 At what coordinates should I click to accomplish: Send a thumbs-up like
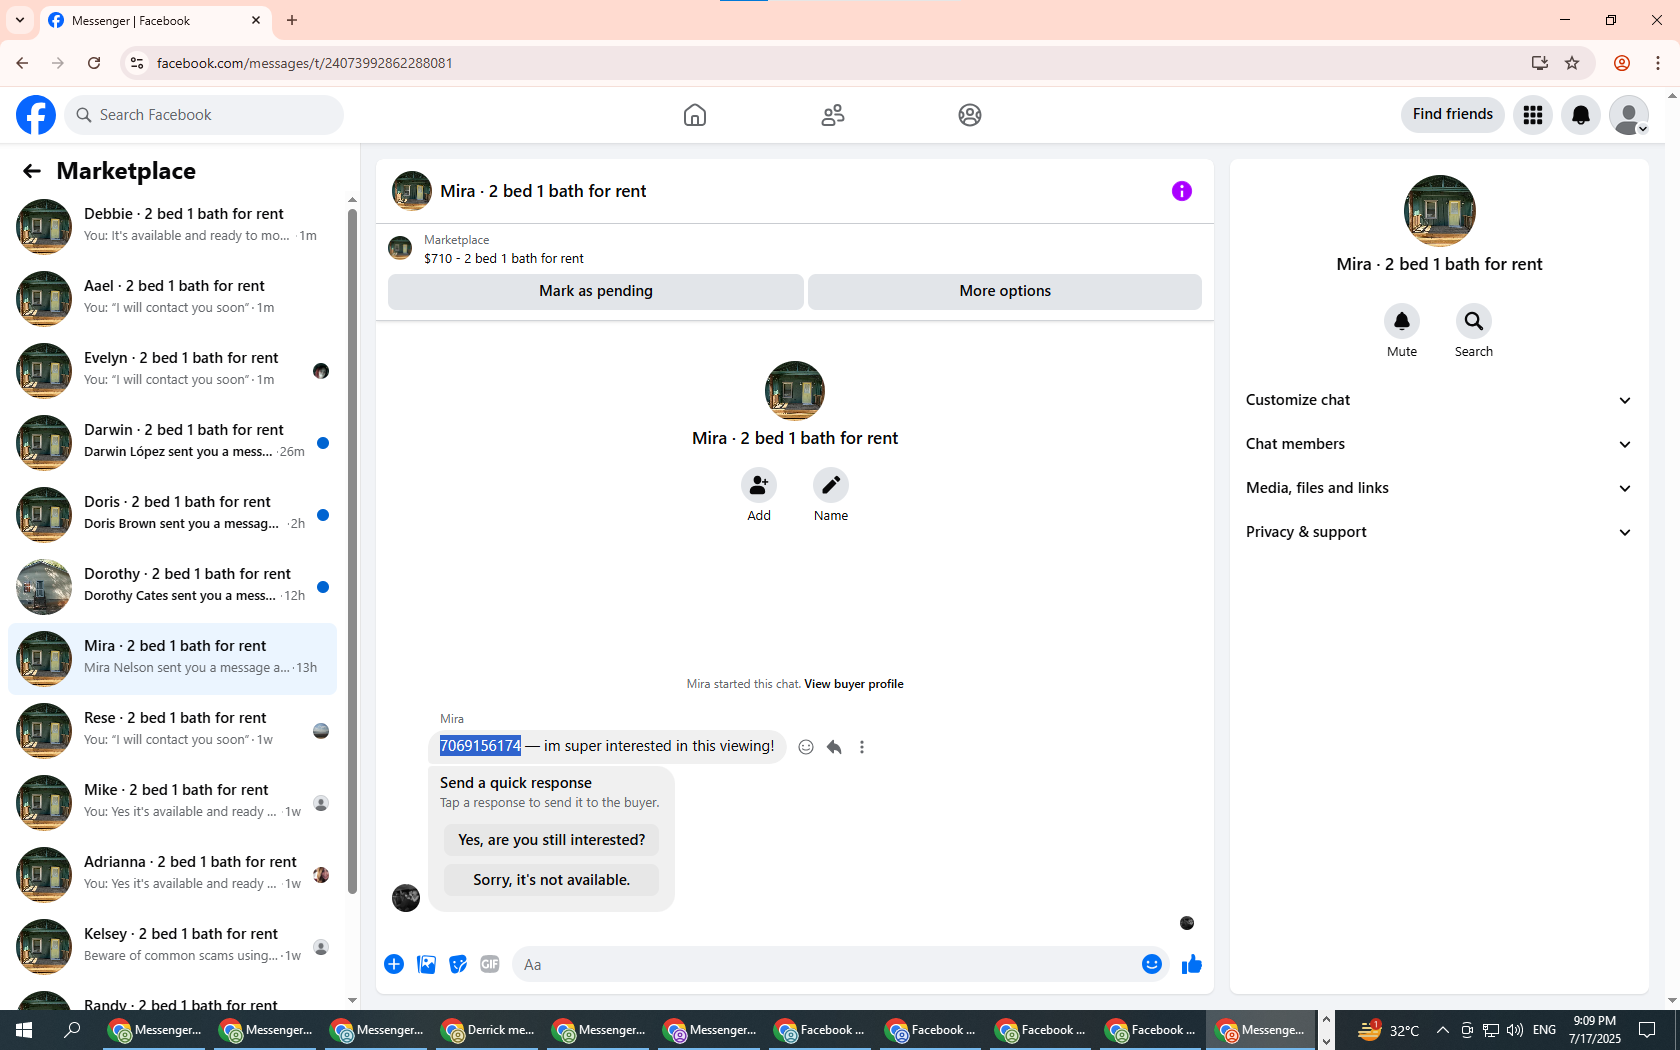coord(1192,964)
